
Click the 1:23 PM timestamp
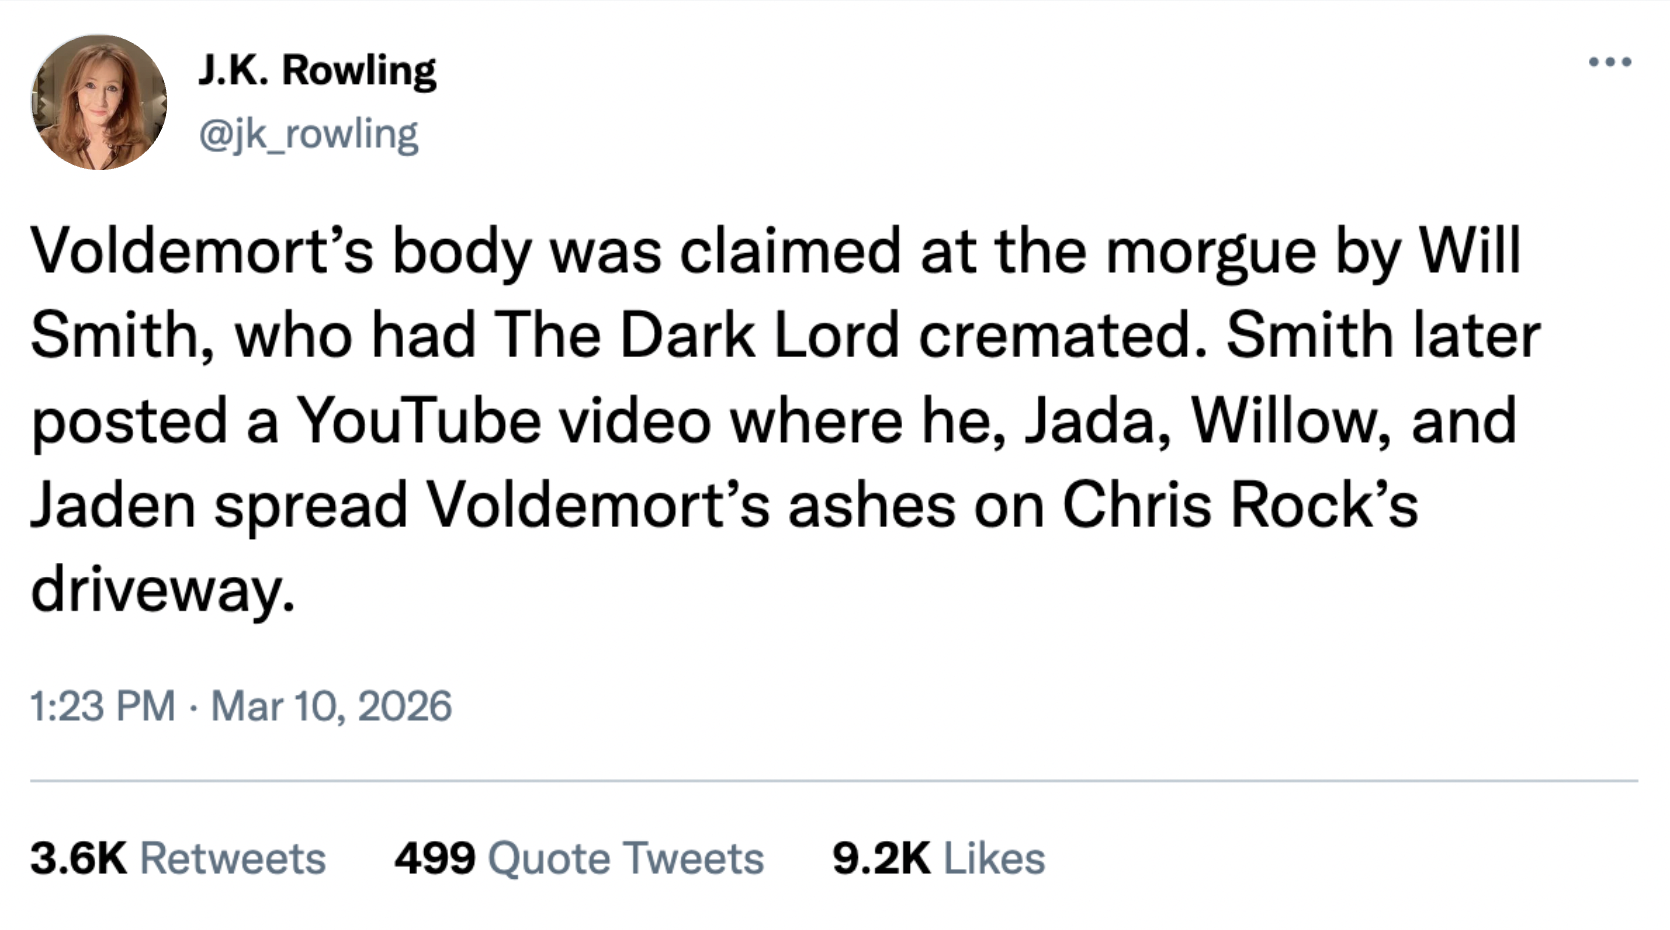pos(102,706)
